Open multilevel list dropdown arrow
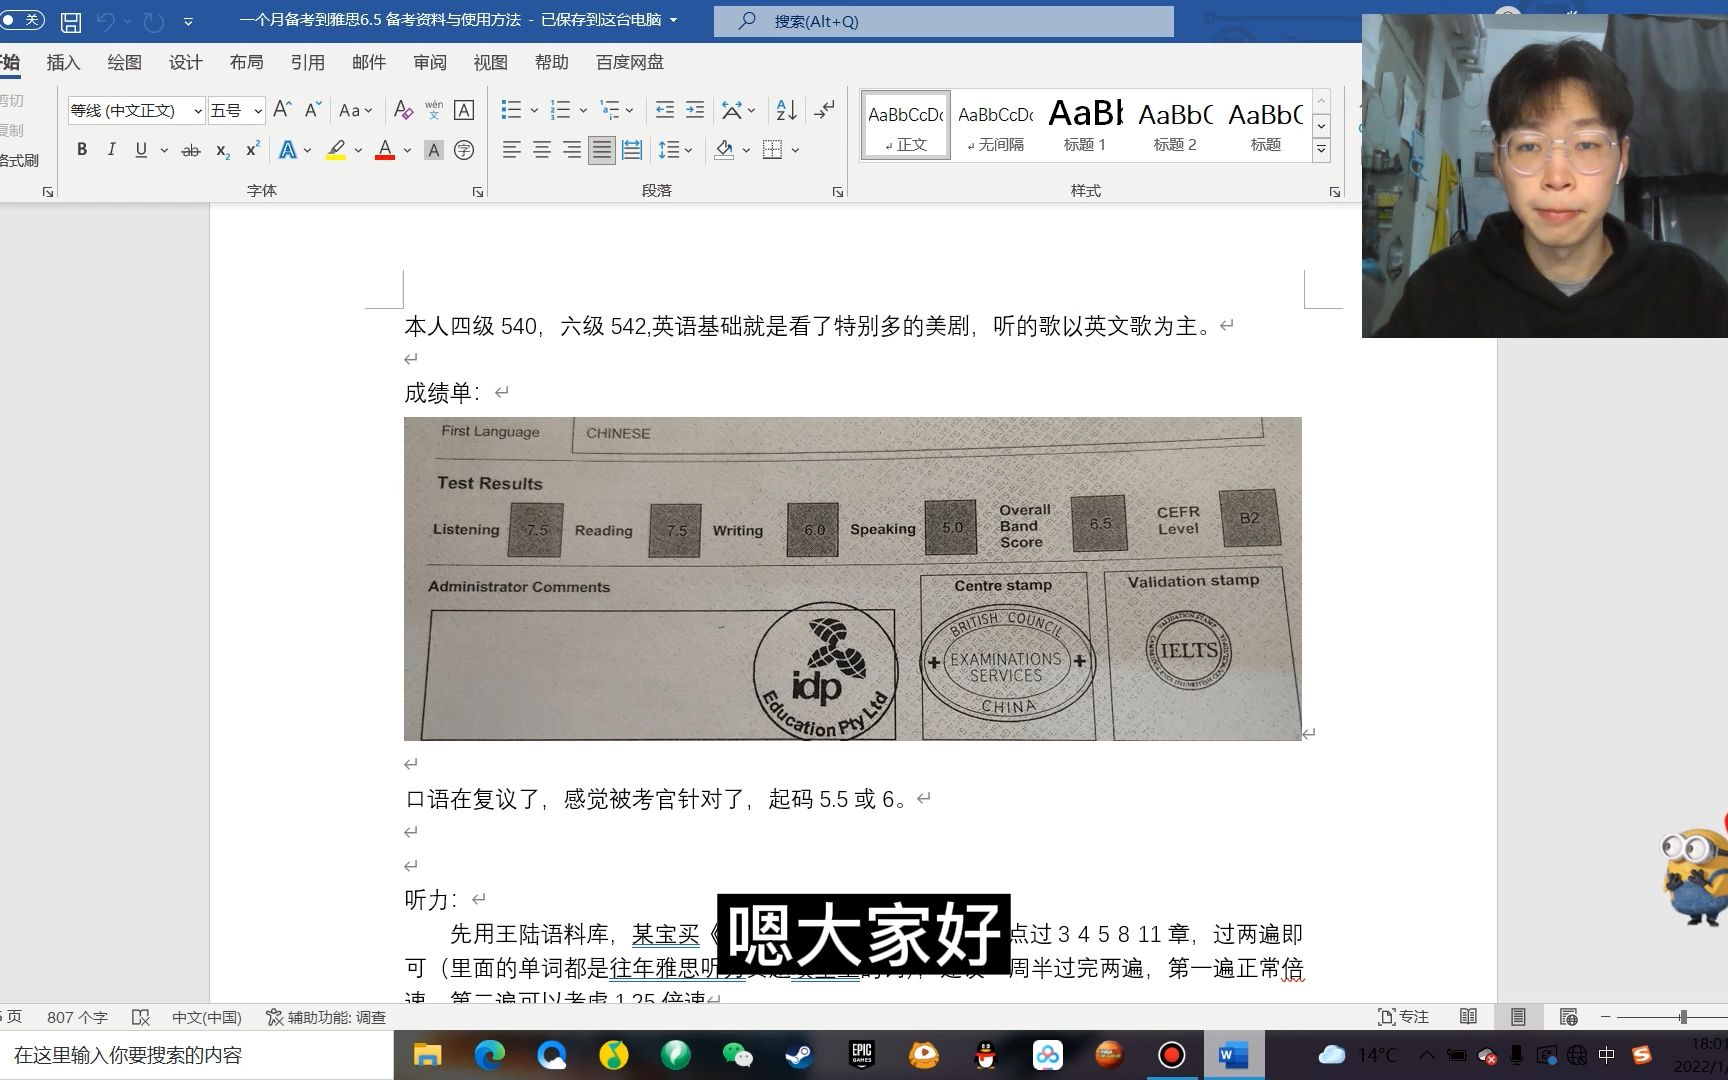Screen dimensions: 1728x1080 pyautogui.click(x=630, y=110)
